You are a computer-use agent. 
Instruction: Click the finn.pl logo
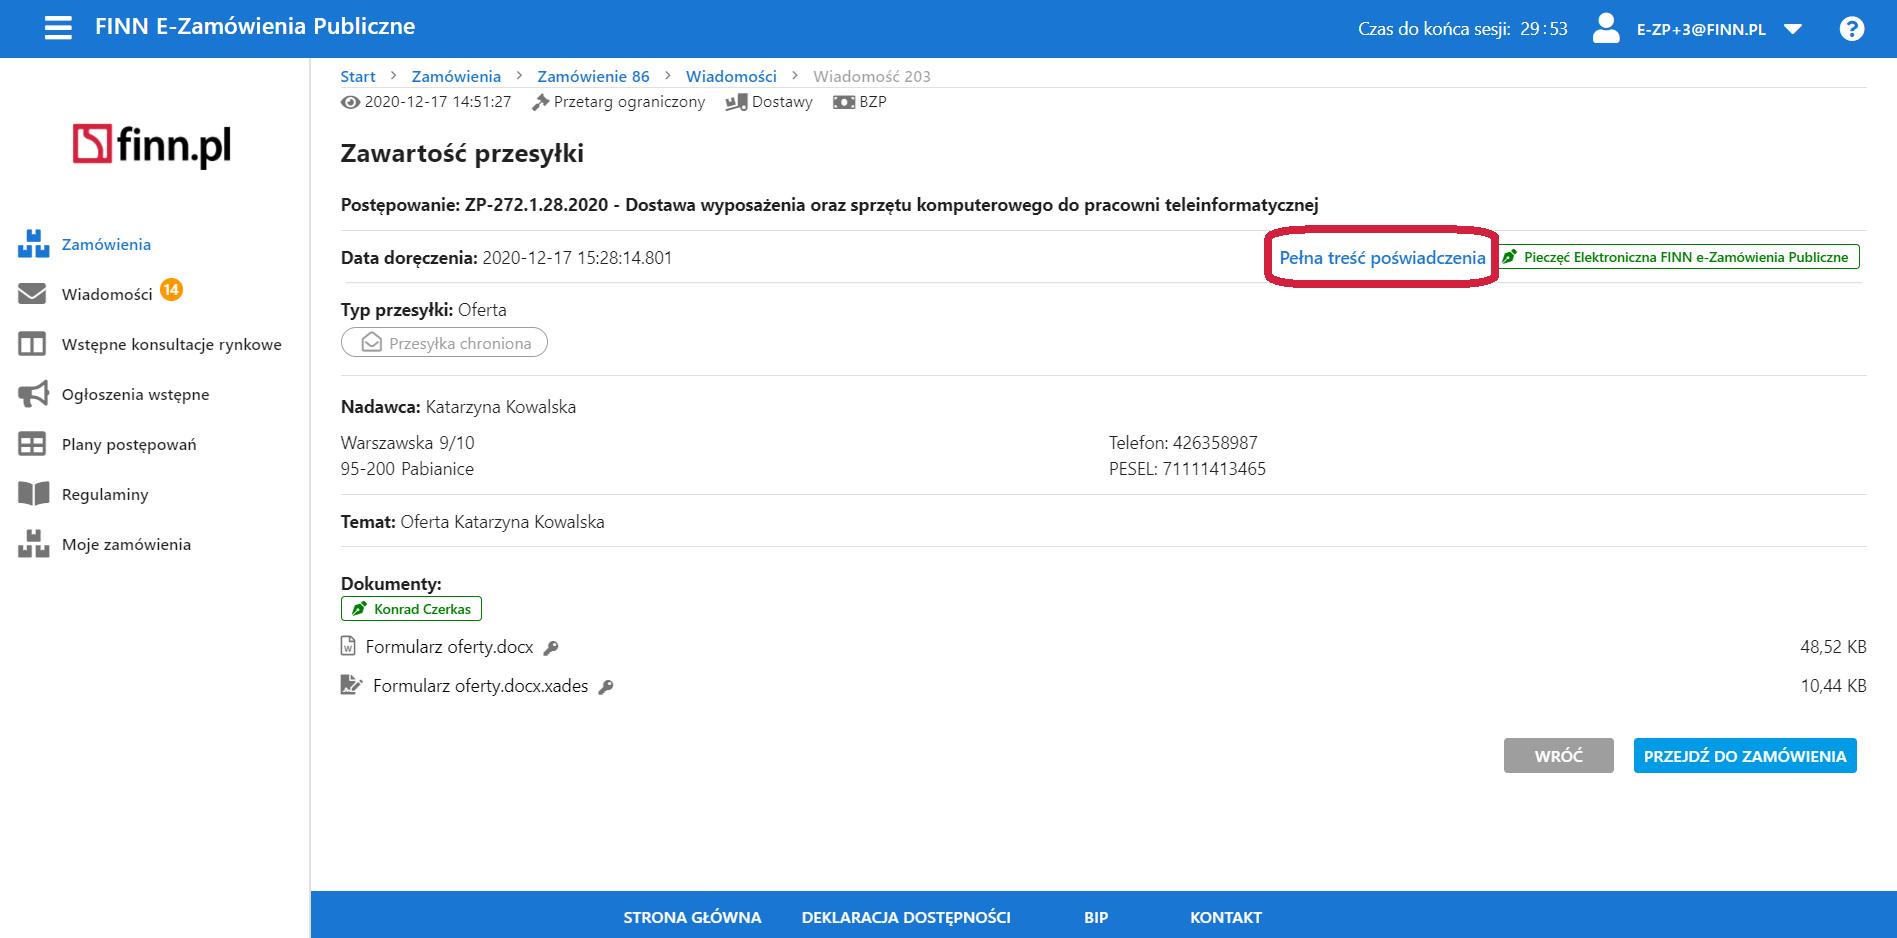tap(152, 146)
